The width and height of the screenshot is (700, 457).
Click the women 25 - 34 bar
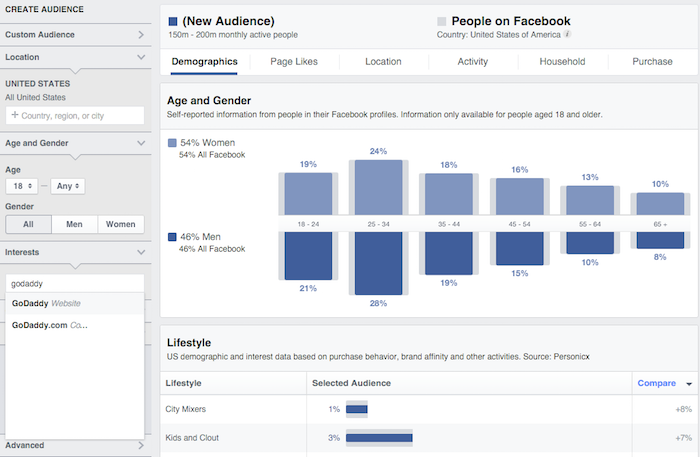click(x=378, y=187)
